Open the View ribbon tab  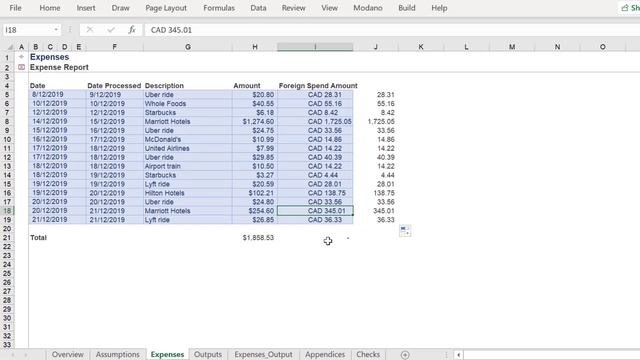tap(329, 8)
